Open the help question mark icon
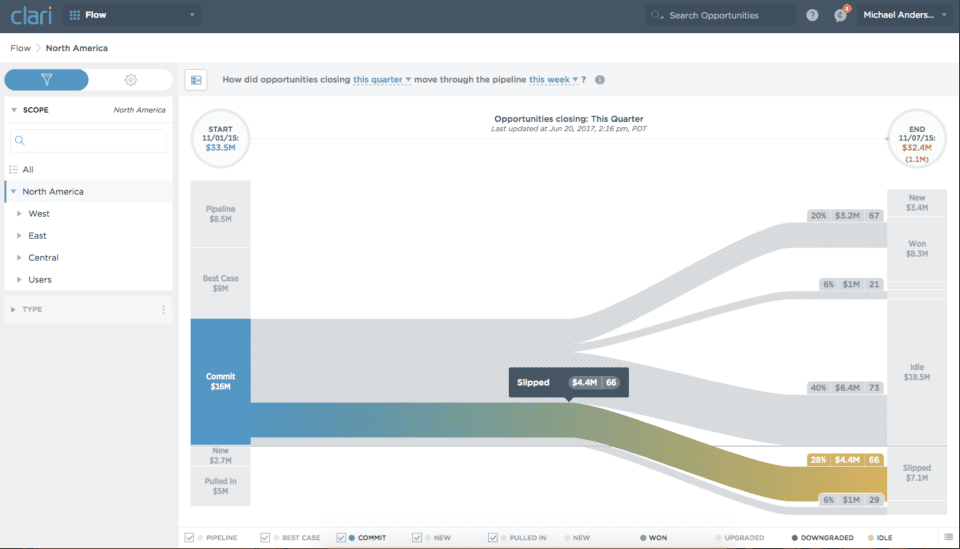Screen dimensions: 960x549 coord(812,15)
